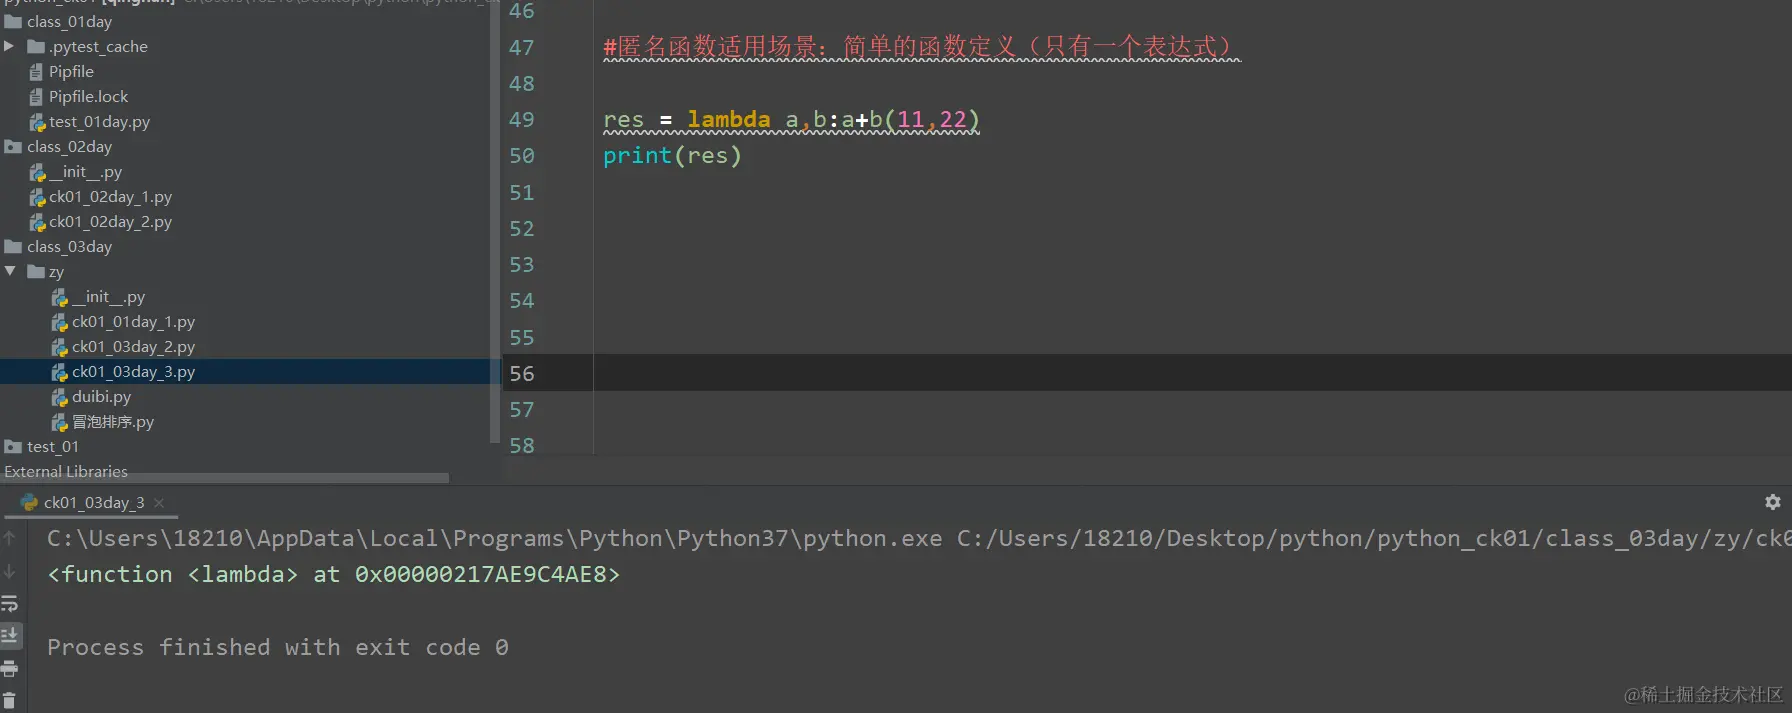Open duibi.py file
Screen dimensions: 1792x713
(x=91, y=396)
